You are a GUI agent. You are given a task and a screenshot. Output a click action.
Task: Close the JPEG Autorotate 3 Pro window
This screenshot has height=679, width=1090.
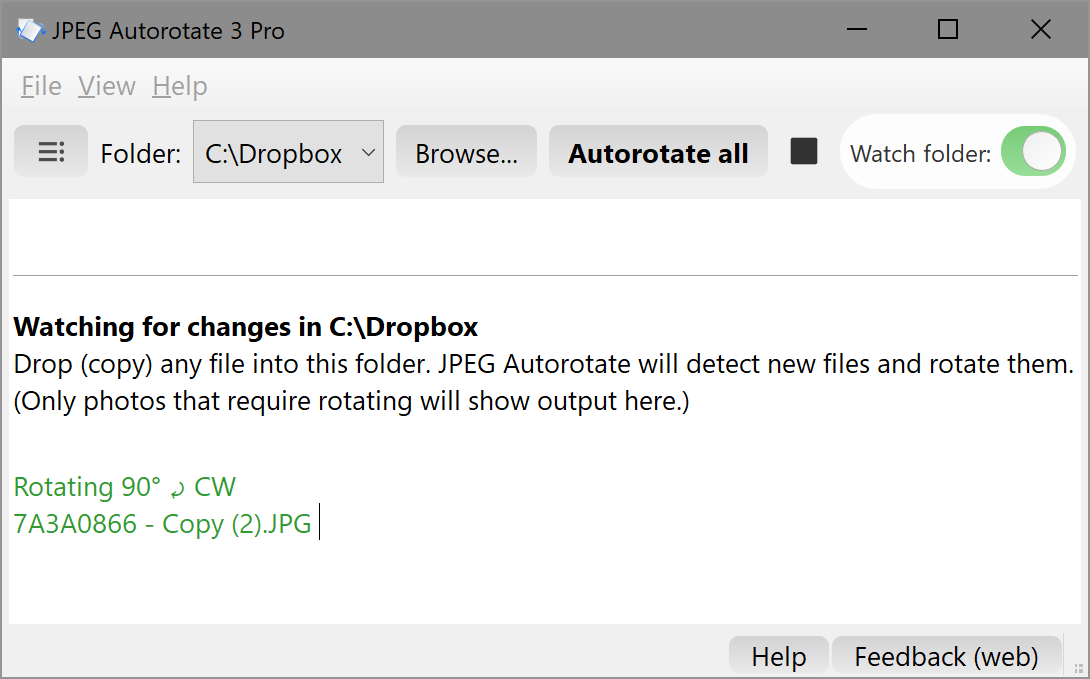(x=1041, y=29)
